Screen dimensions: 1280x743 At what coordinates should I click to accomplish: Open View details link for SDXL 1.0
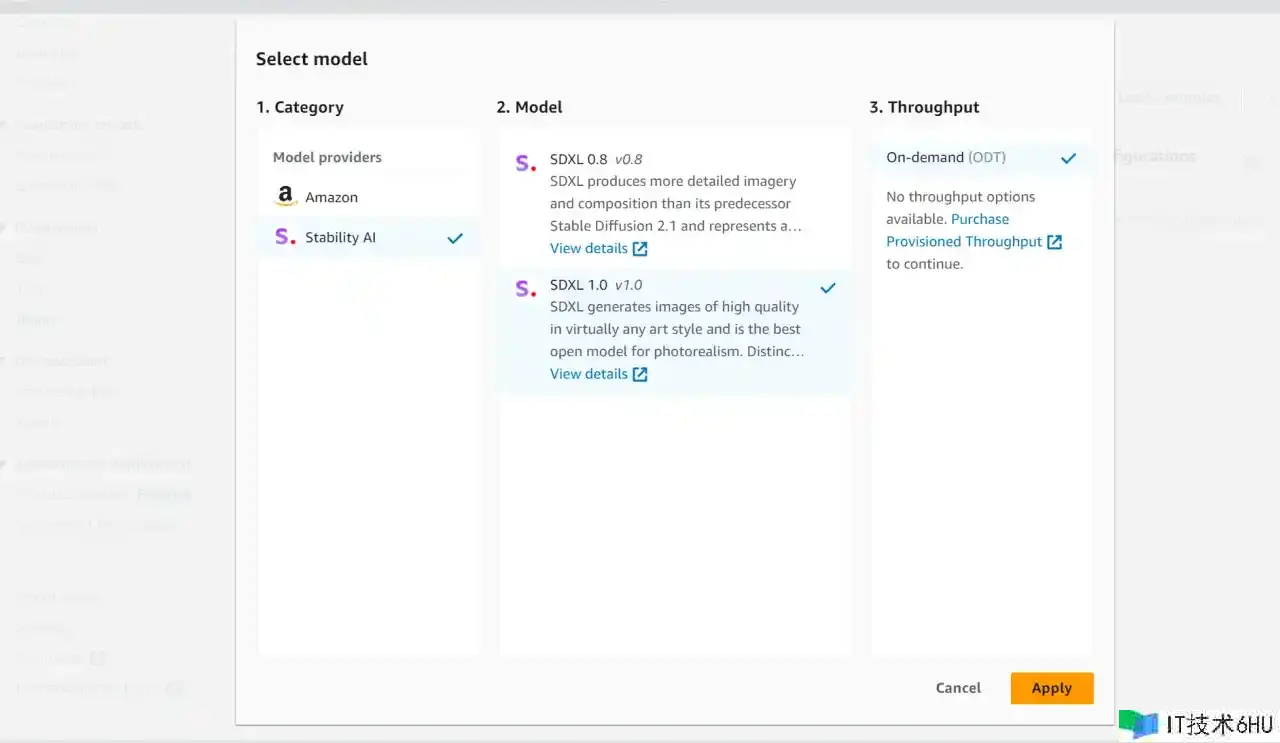pyautogui.click(x=589, y=374)
